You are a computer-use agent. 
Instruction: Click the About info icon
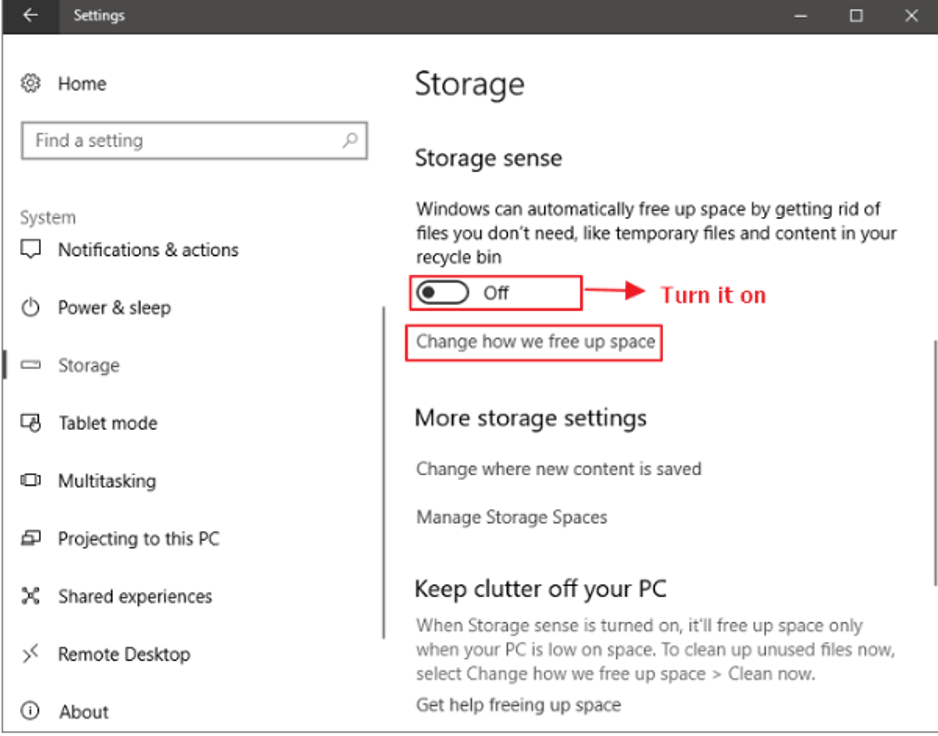31,712
